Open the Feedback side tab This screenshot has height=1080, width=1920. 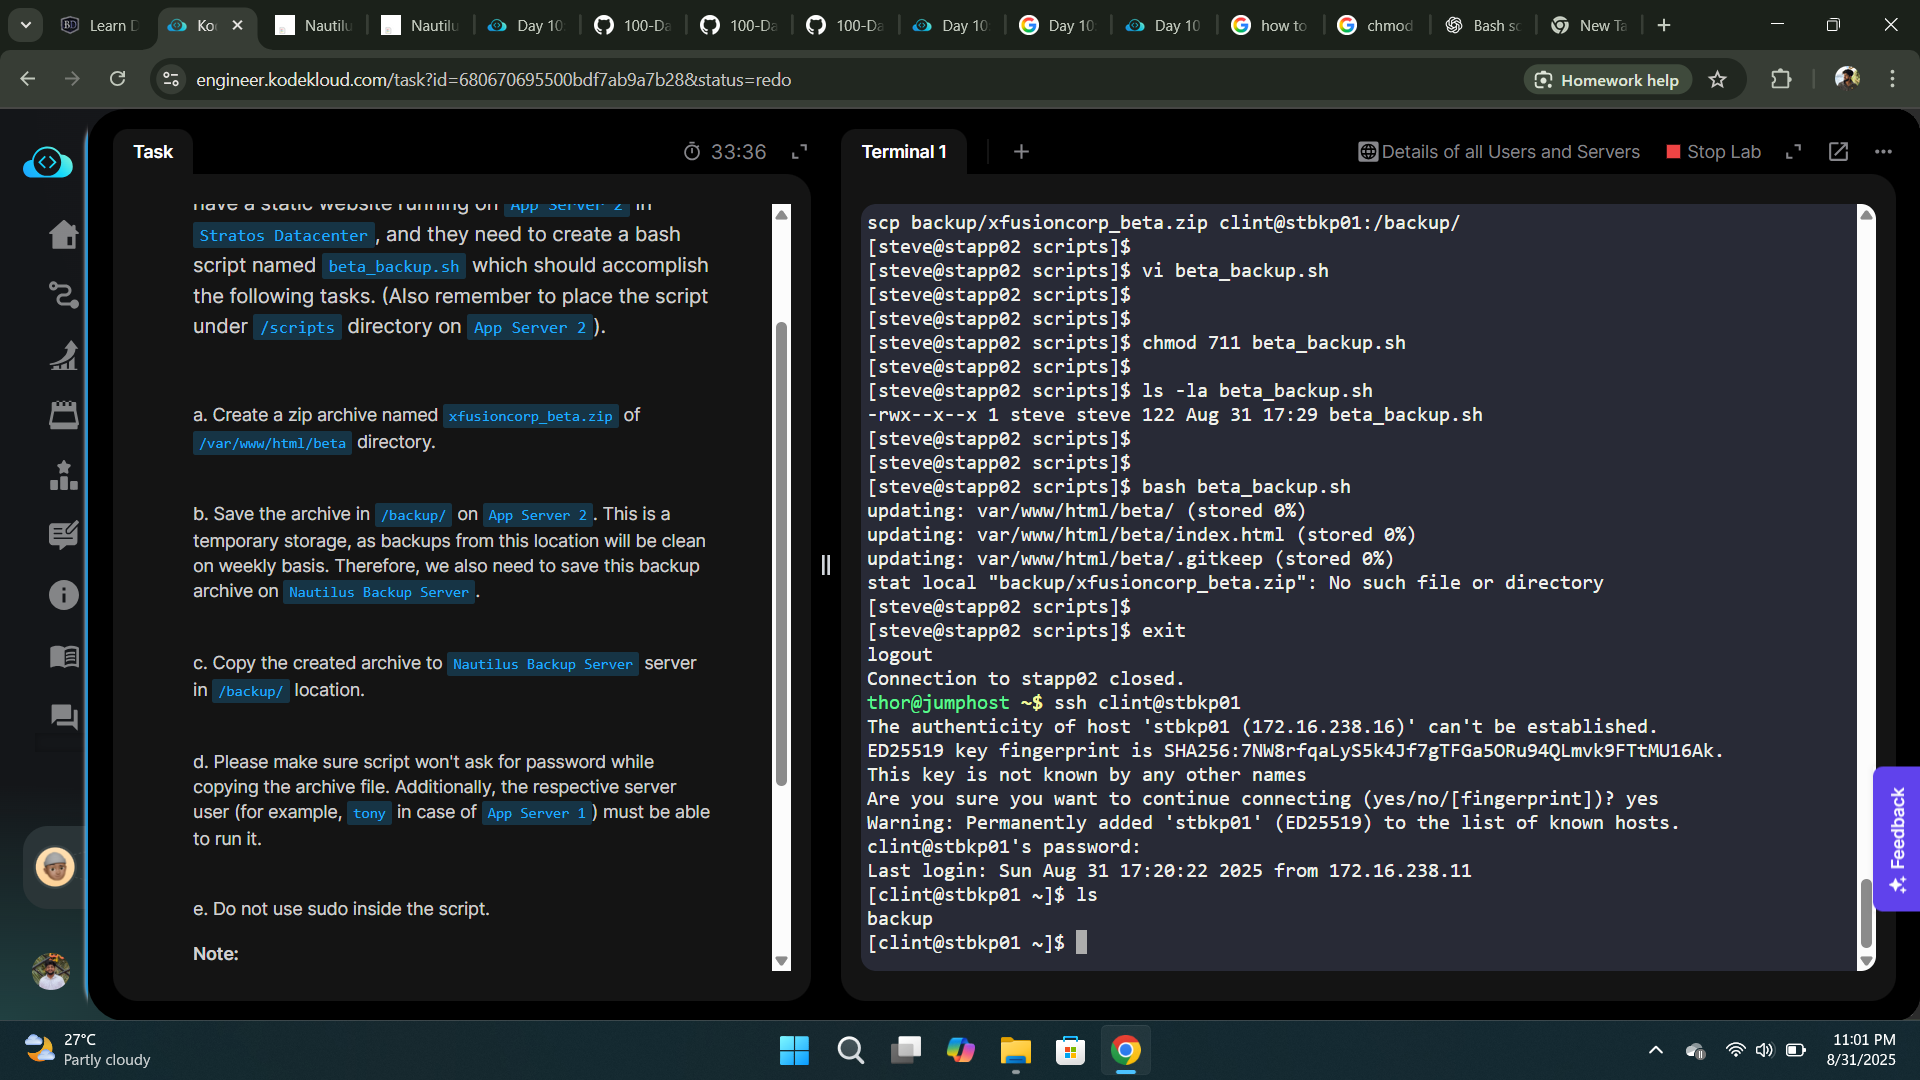pos(1897,839)
